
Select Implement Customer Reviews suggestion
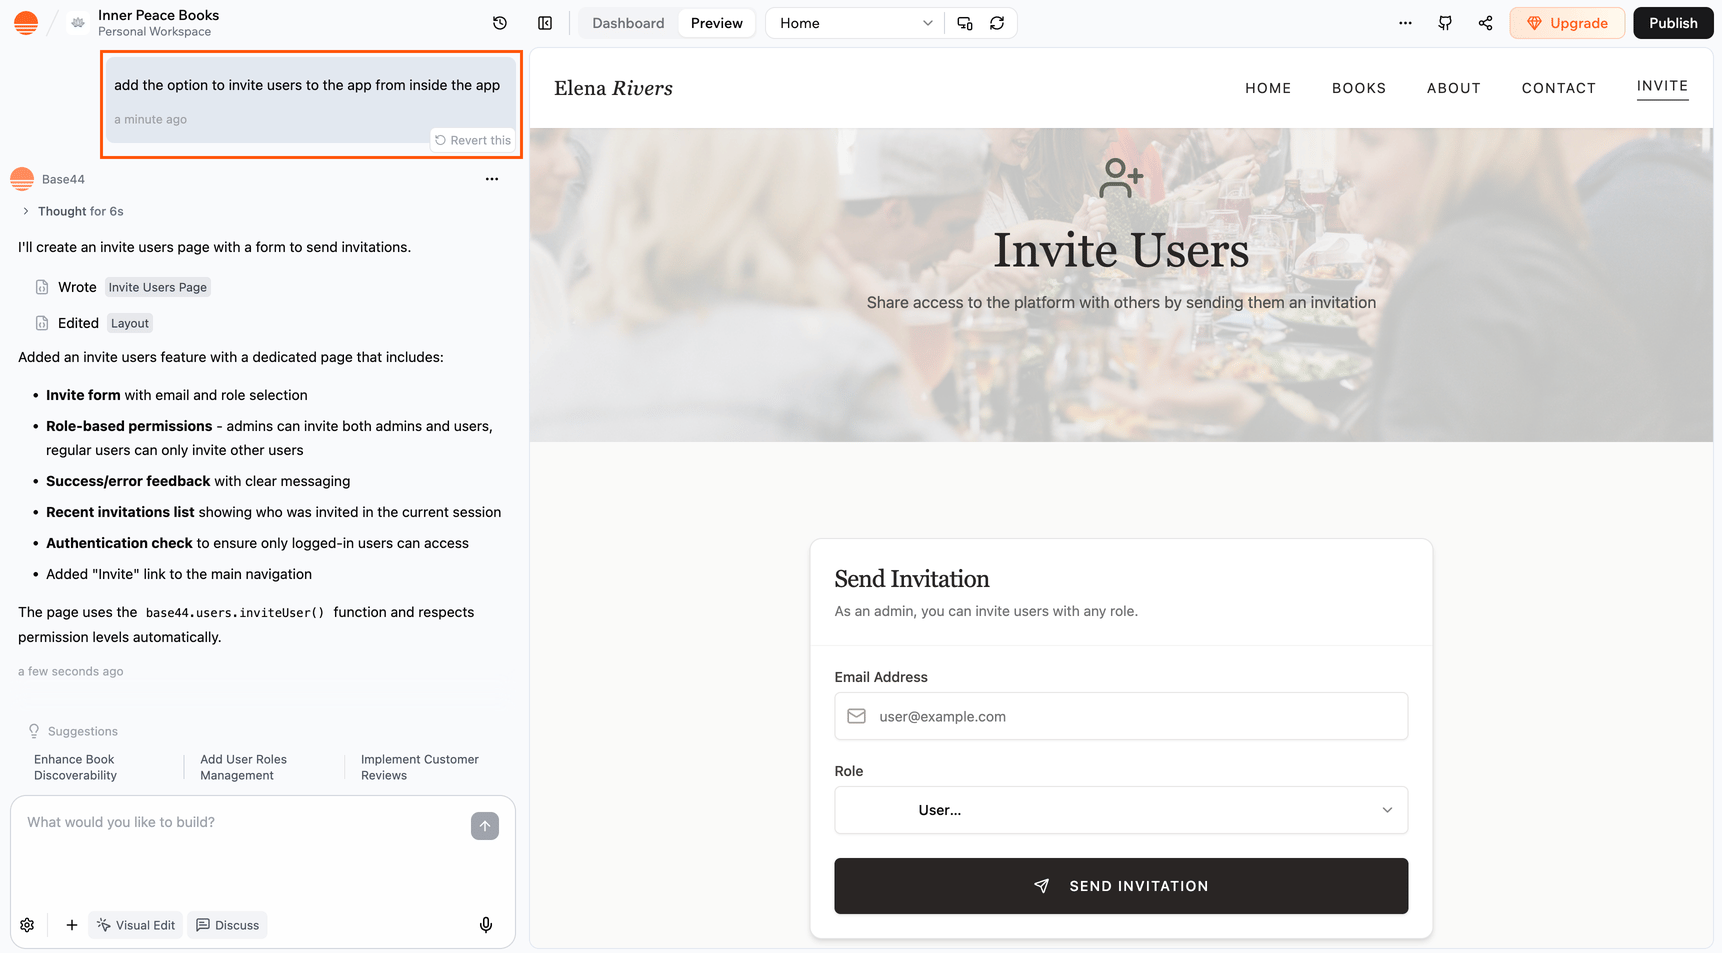click(x=420, y=767)
